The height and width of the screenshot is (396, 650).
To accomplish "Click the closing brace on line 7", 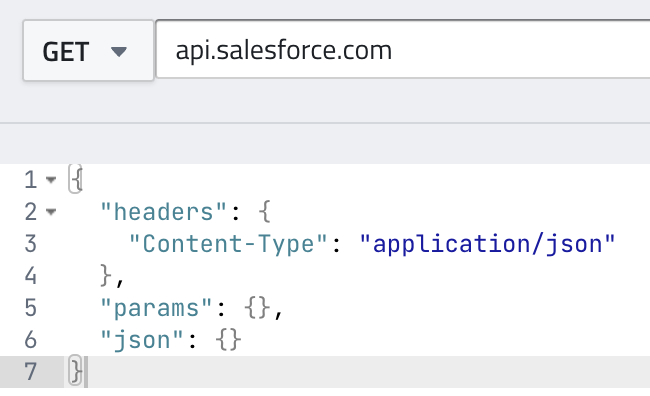I will 76,371.
